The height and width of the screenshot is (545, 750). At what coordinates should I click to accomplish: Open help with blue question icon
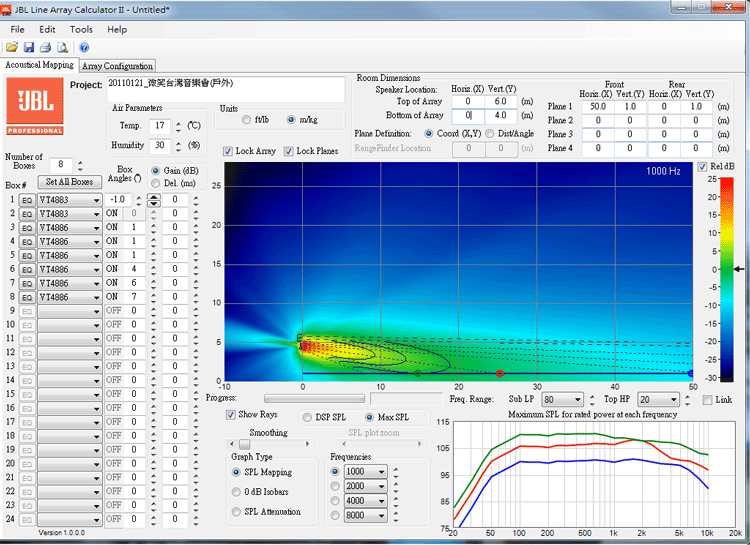pos(84,47)
